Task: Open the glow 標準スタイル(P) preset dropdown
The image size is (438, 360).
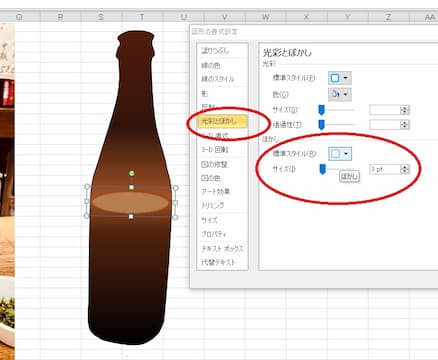Action: pyautogui.click(x=340, y=78)
